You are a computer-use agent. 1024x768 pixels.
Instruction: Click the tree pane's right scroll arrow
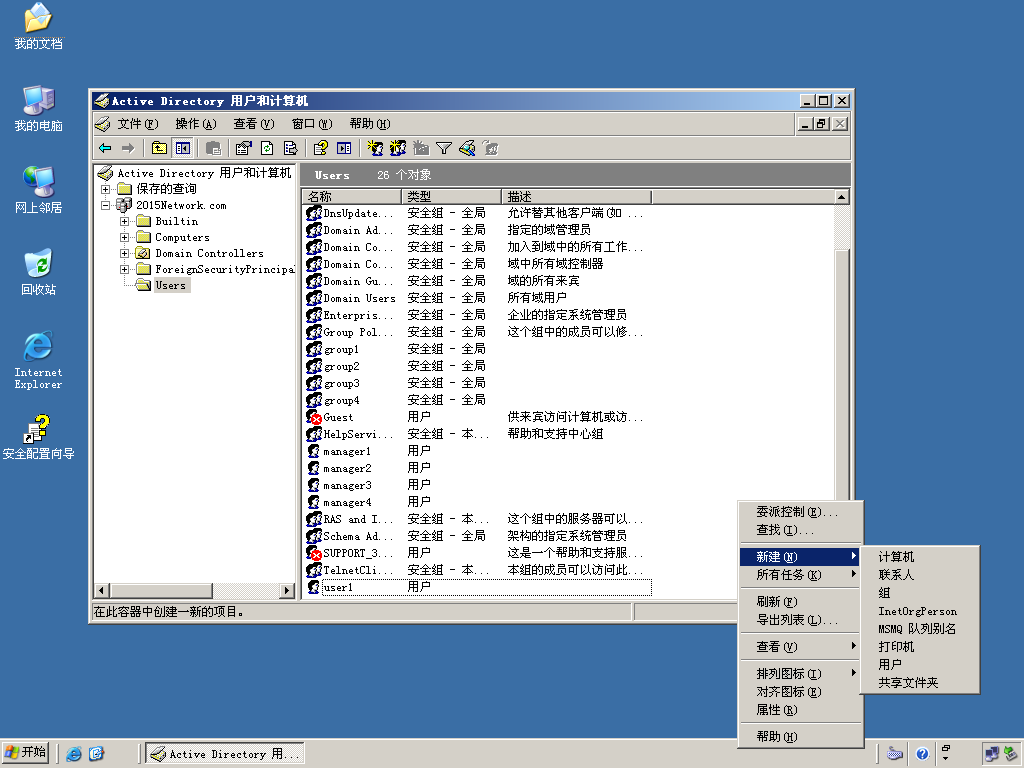click(x=287, y=590)
